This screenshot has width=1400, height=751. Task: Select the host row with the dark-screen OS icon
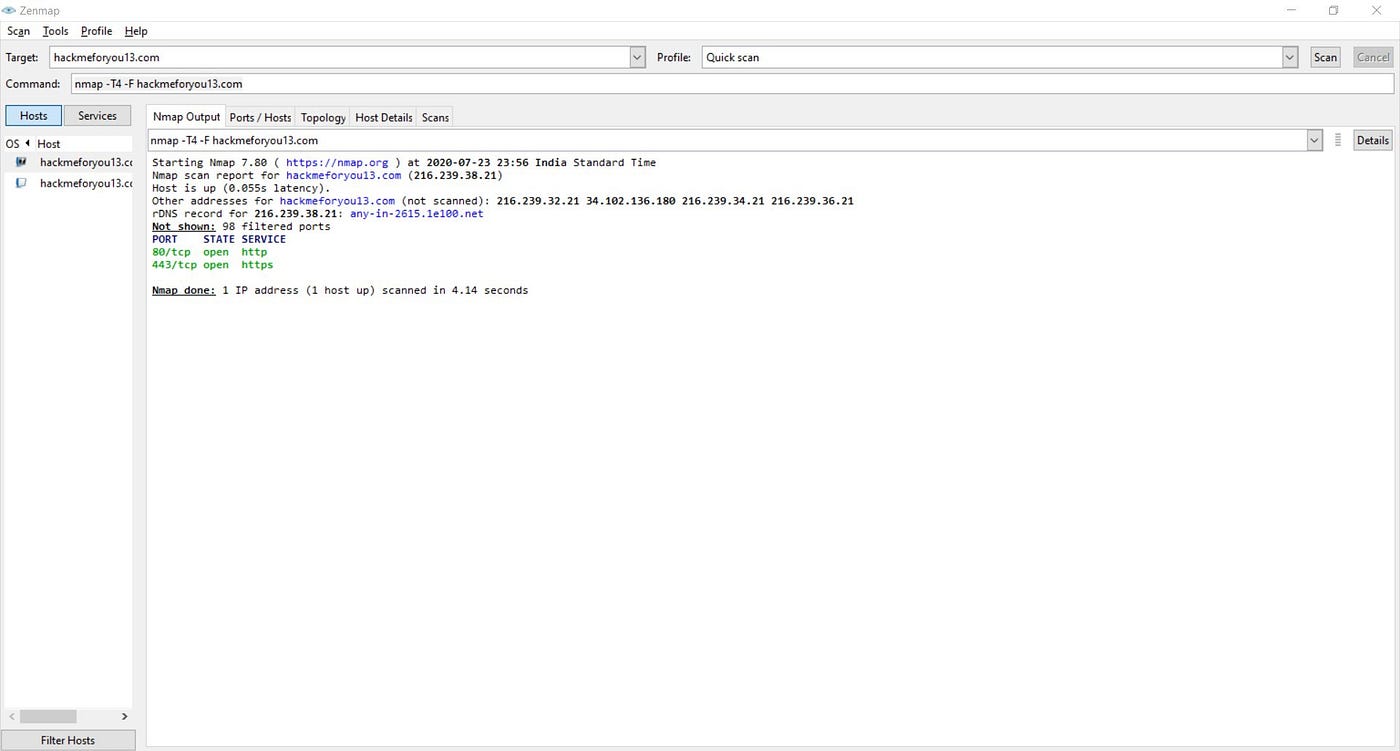click(68, 162)
